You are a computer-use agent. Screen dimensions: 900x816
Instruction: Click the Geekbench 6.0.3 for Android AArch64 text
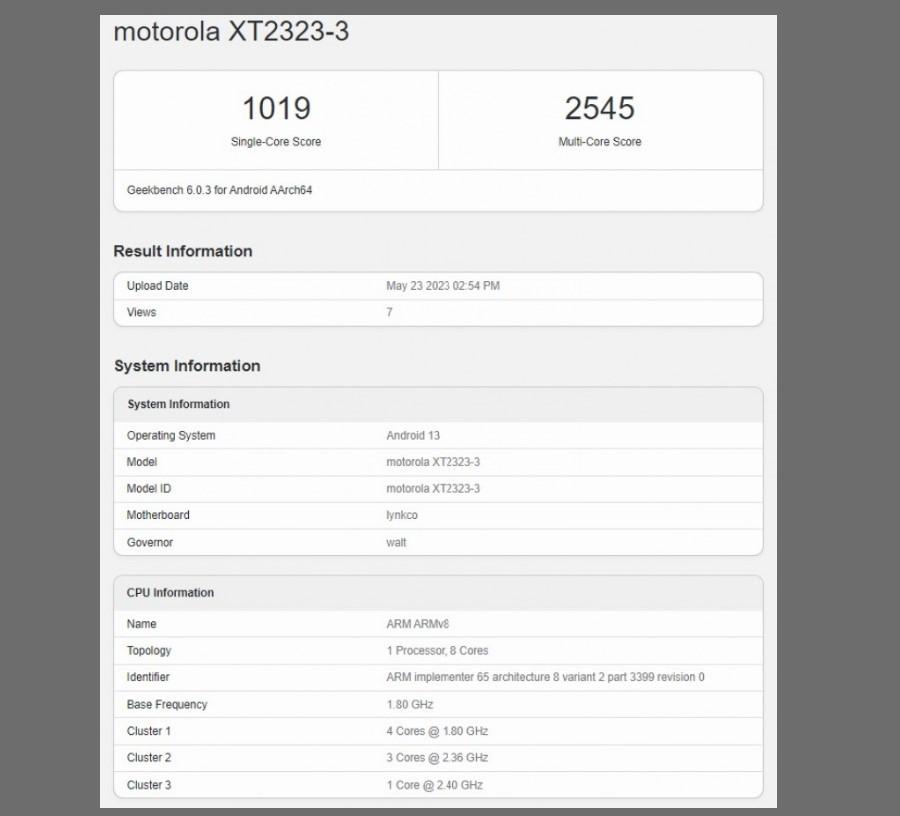[x=220, y=190]
